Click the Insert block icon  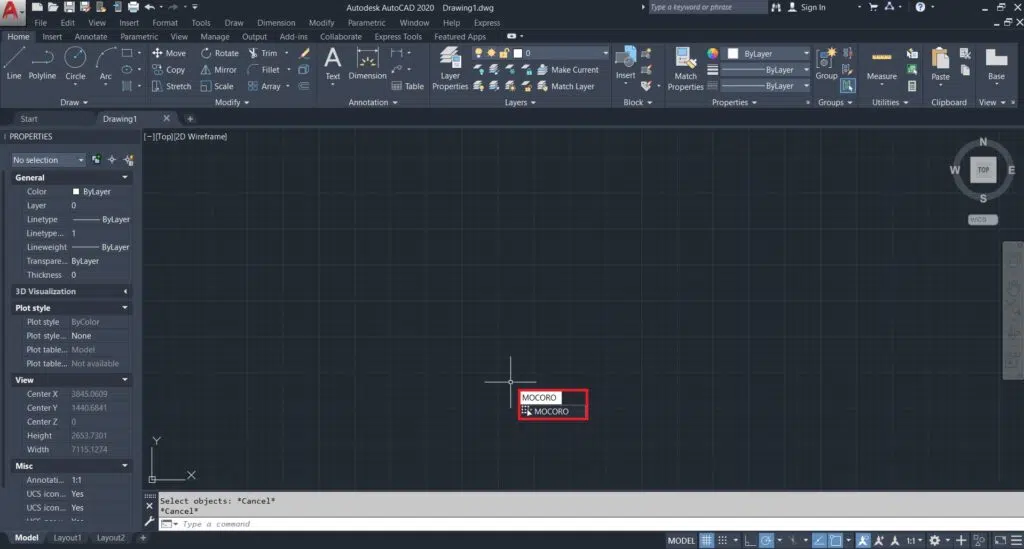click(625, 62)
